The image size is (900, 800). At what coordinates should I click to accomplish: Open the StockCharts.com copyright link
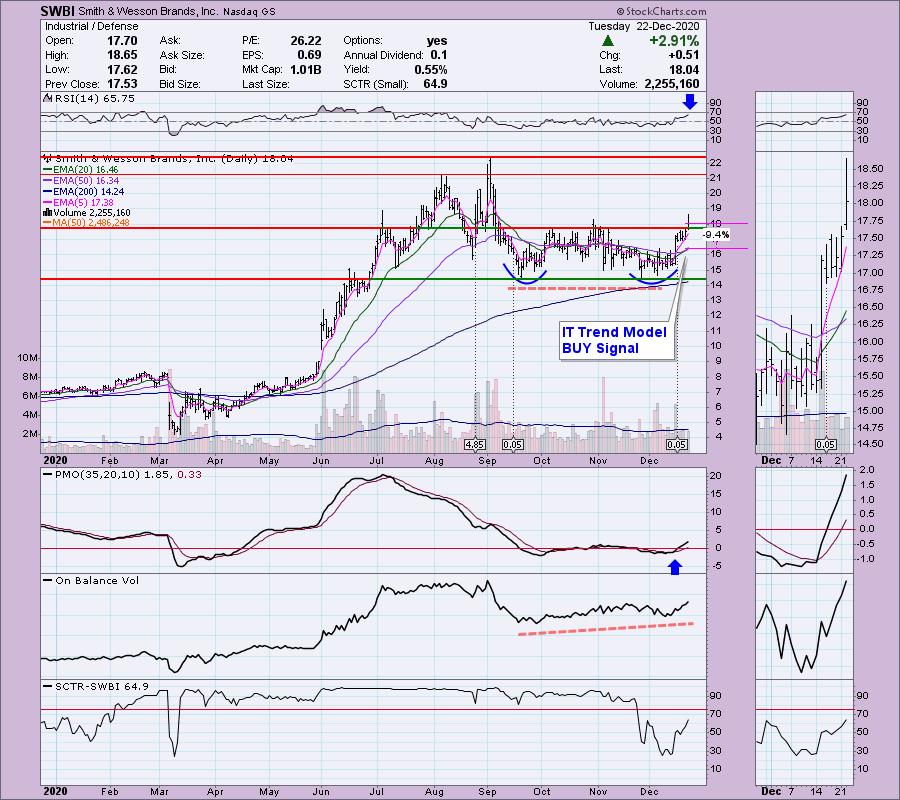coord(661,11)
